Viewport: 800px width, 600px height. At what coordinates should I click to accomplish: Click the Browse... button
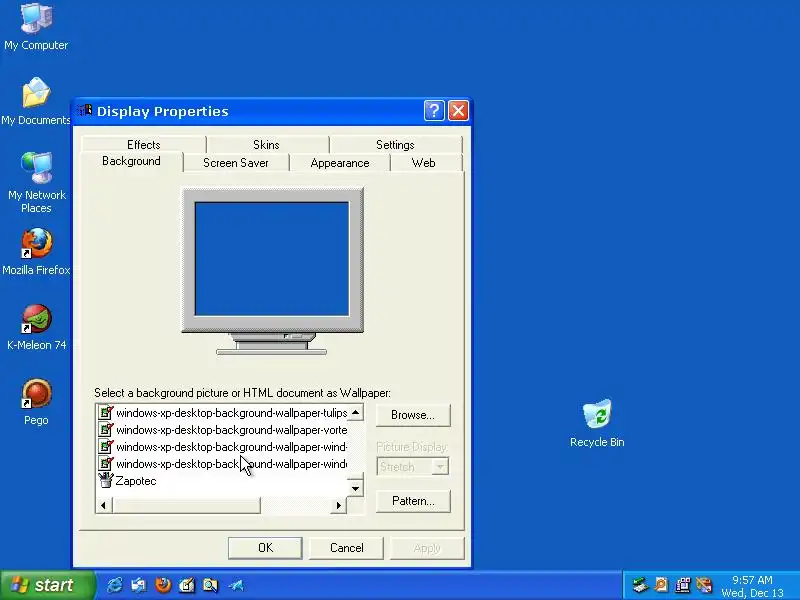[413, 415]
